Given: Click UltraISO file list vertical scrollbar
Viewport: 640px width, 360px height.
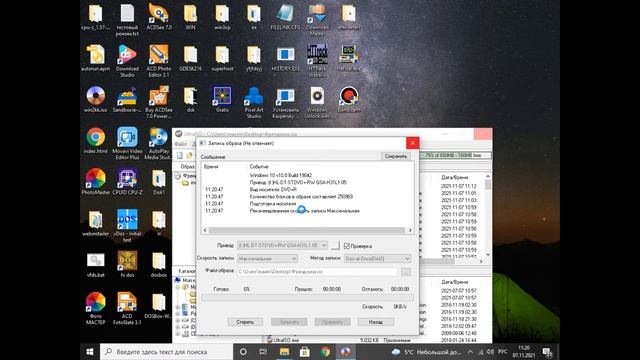Looking at the screenshot, I should click(x=488, y=215).
